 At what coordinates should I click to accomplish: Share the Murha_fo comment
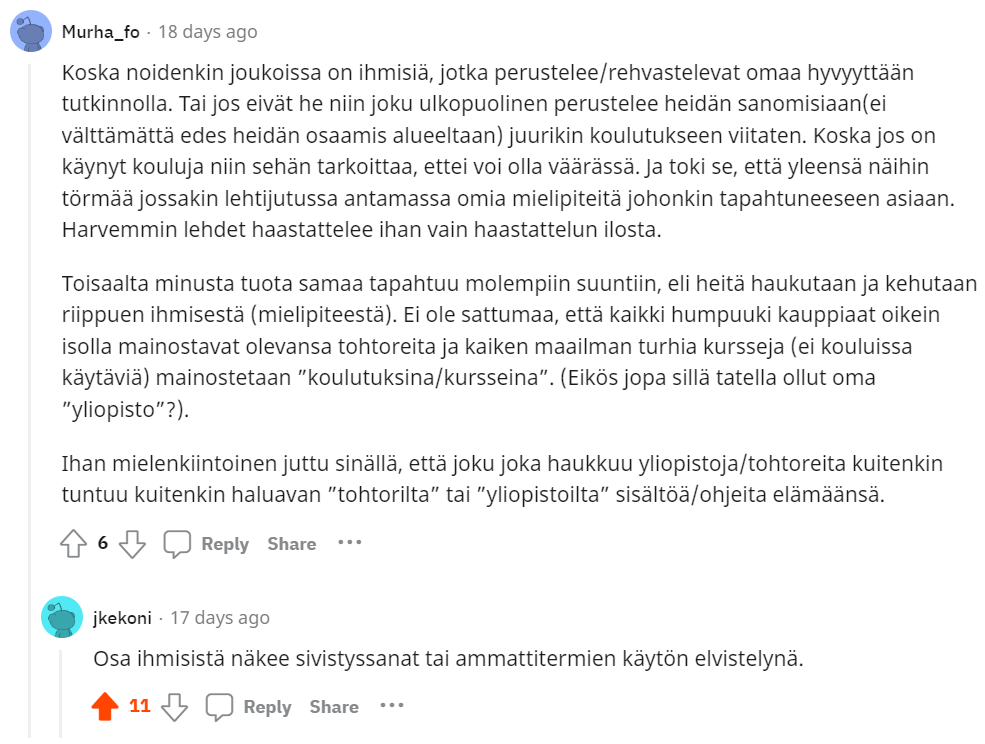click(x=292, y=544)
